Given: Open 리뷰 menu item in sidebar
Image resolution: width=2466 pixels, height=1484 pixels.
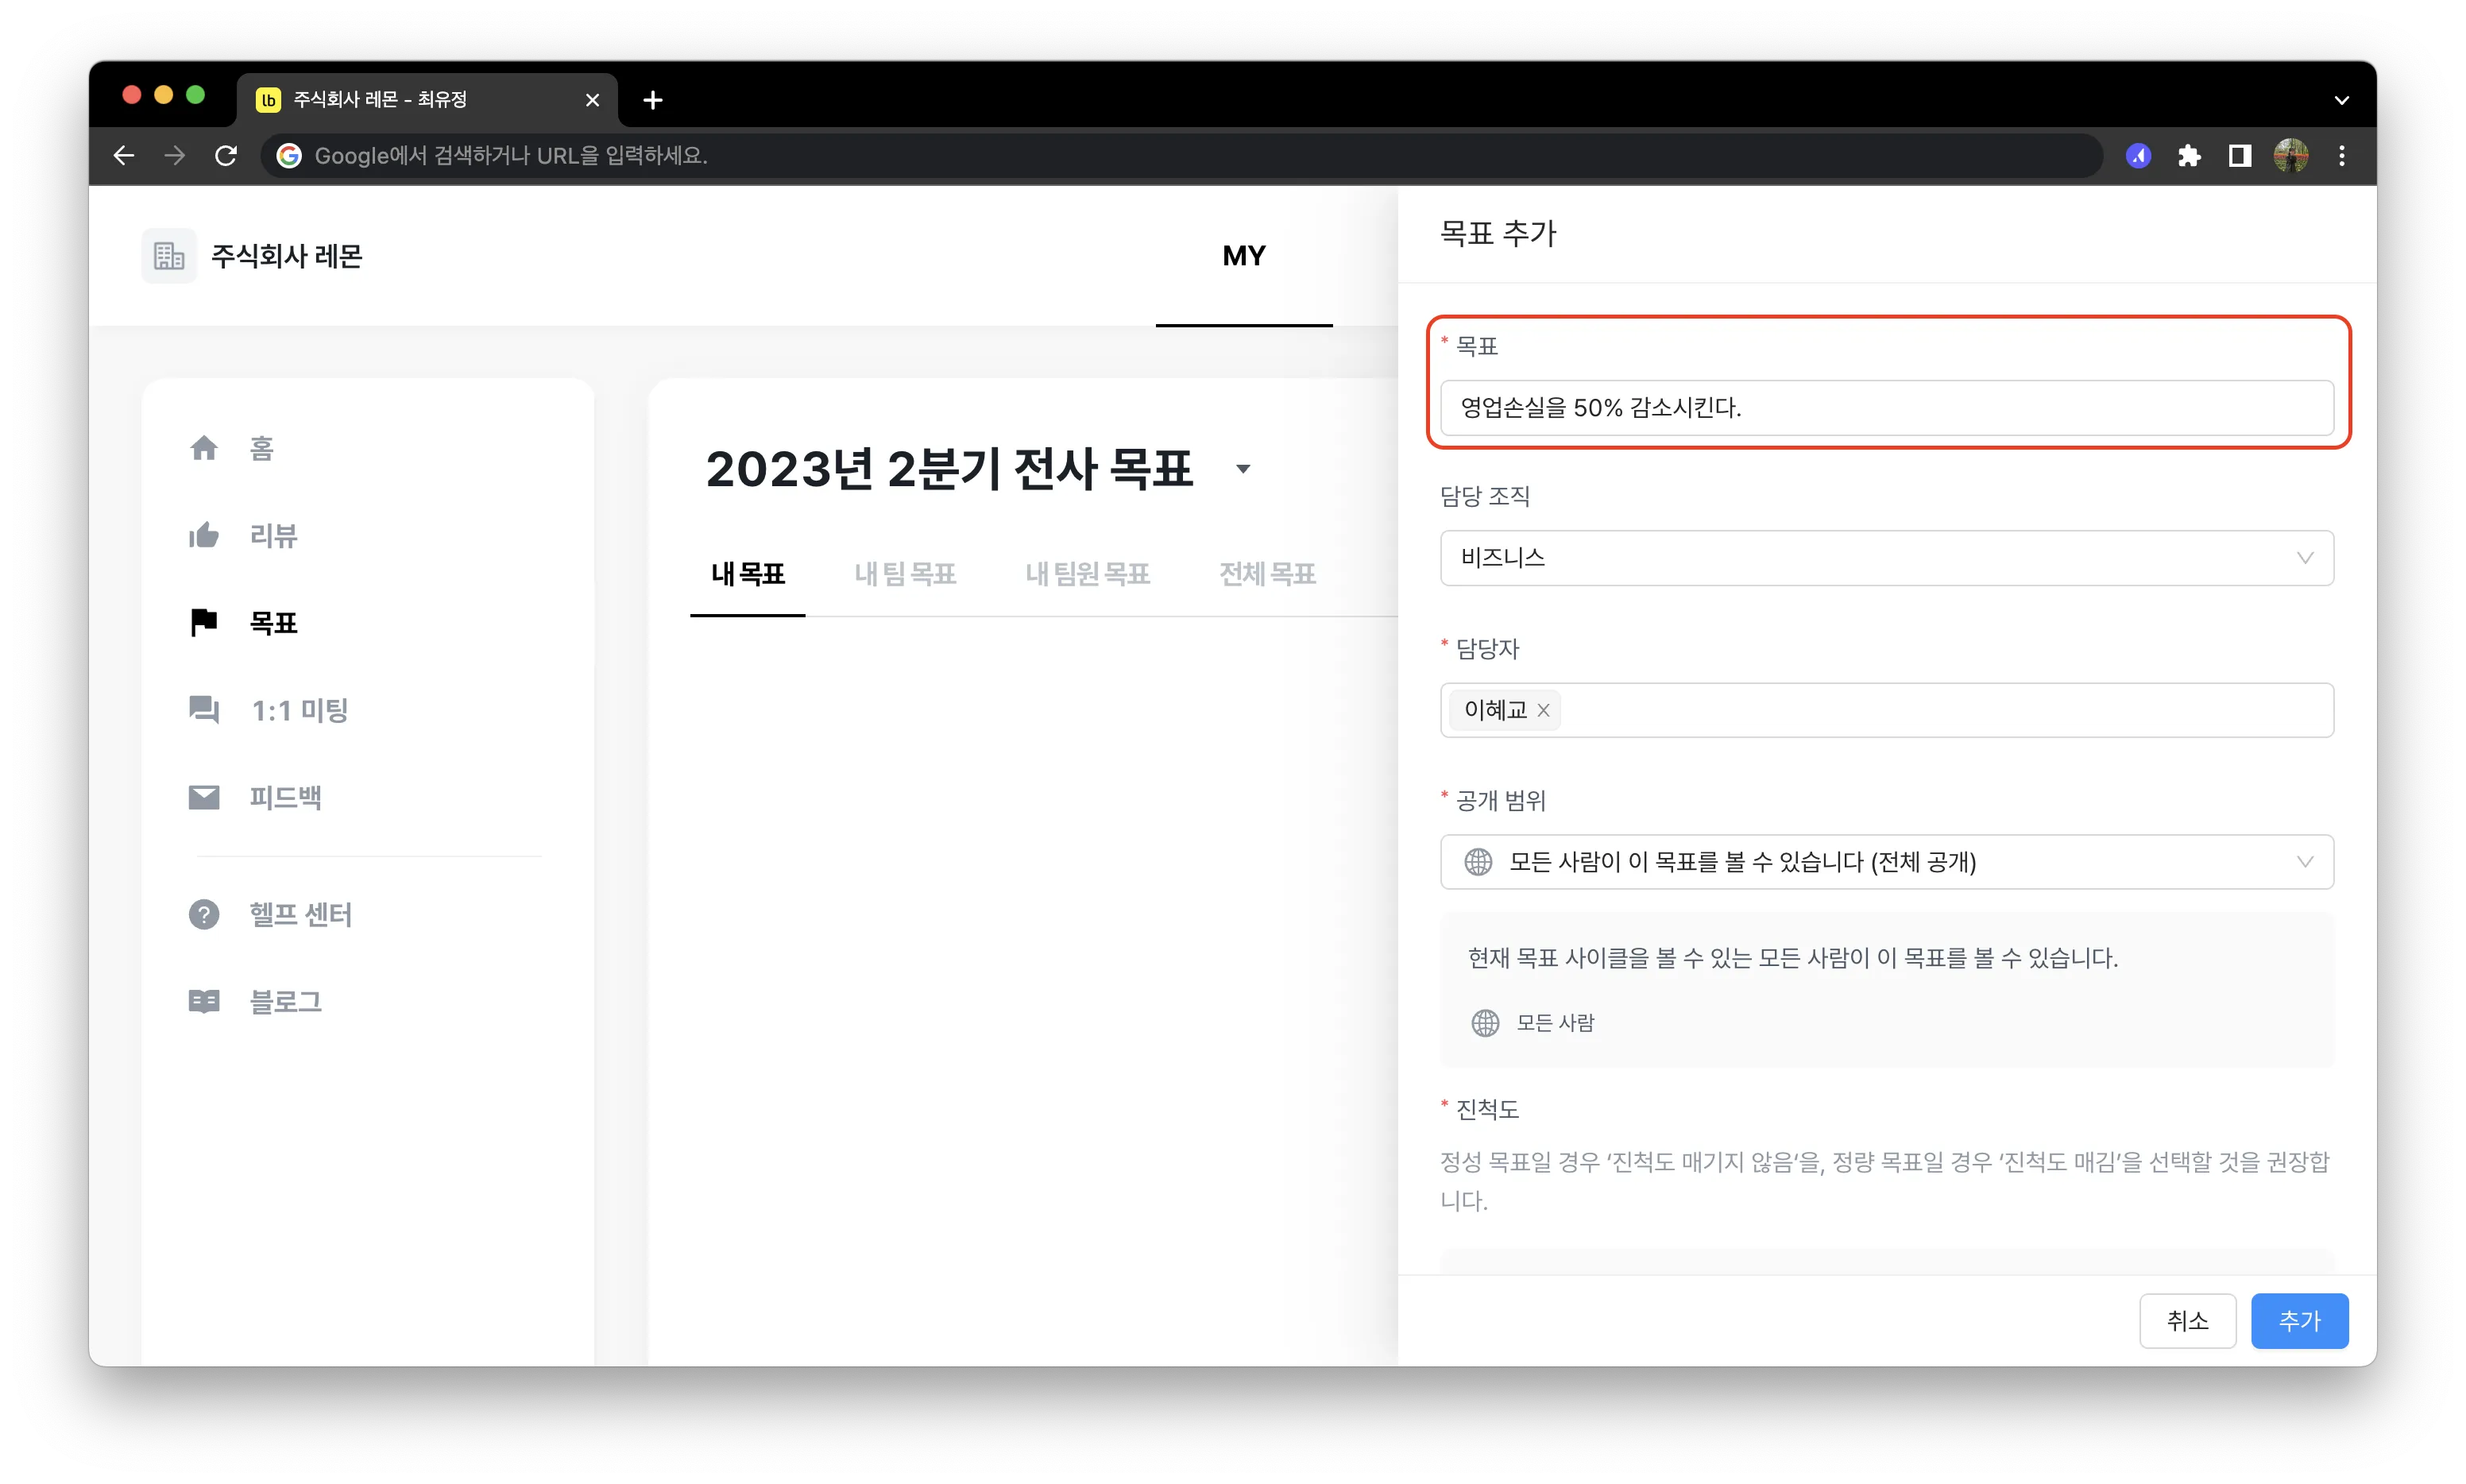Looking at the screenshot, I should pos(274,535).
